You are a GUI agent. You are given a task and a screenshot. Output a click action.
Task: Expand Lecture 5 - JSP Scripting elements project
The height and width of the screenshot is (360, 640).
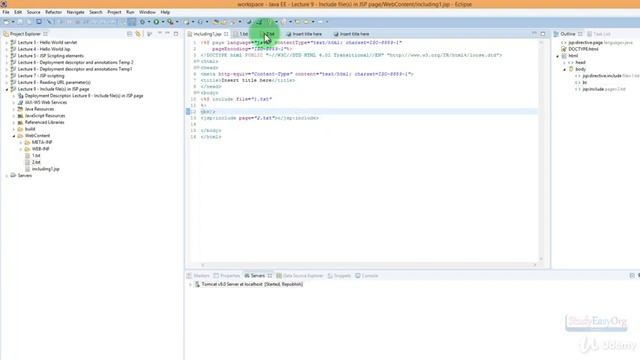click(x=7, y=56)
